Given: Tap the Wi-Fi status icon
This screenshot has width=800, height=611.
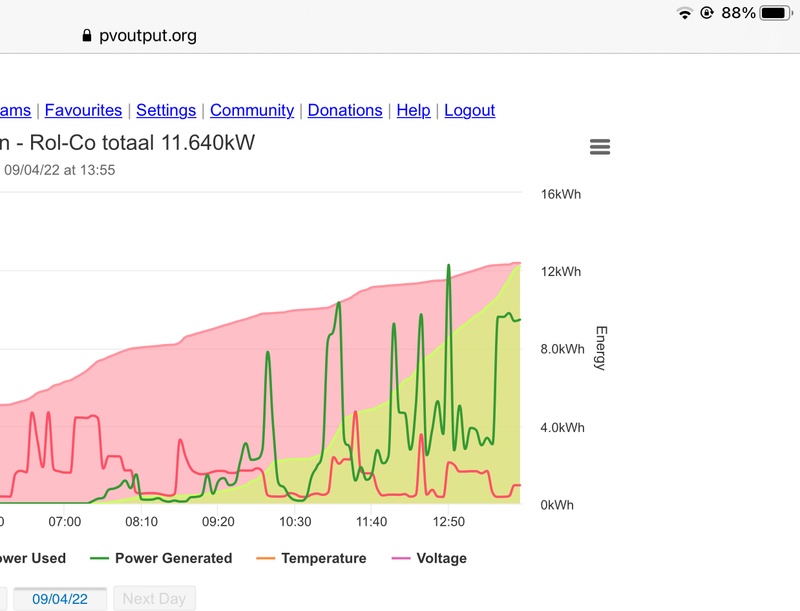Looking at the screenshot, I should (684, 13).
